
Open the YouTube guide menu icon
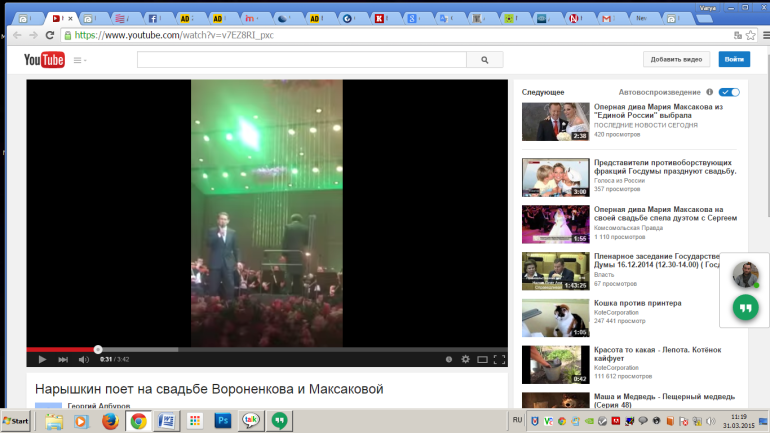coord(79,60)
